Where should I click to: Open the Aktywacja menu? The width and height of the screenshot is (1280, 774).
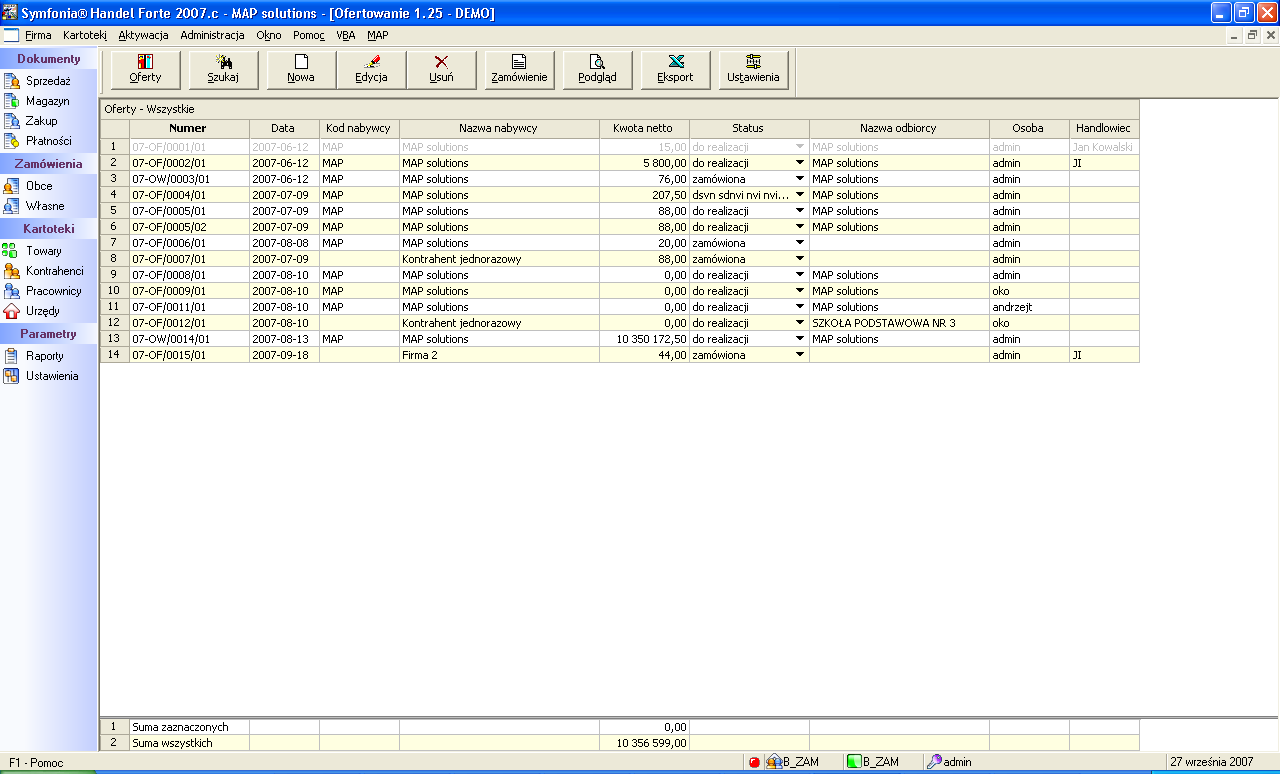click(143, 35)
